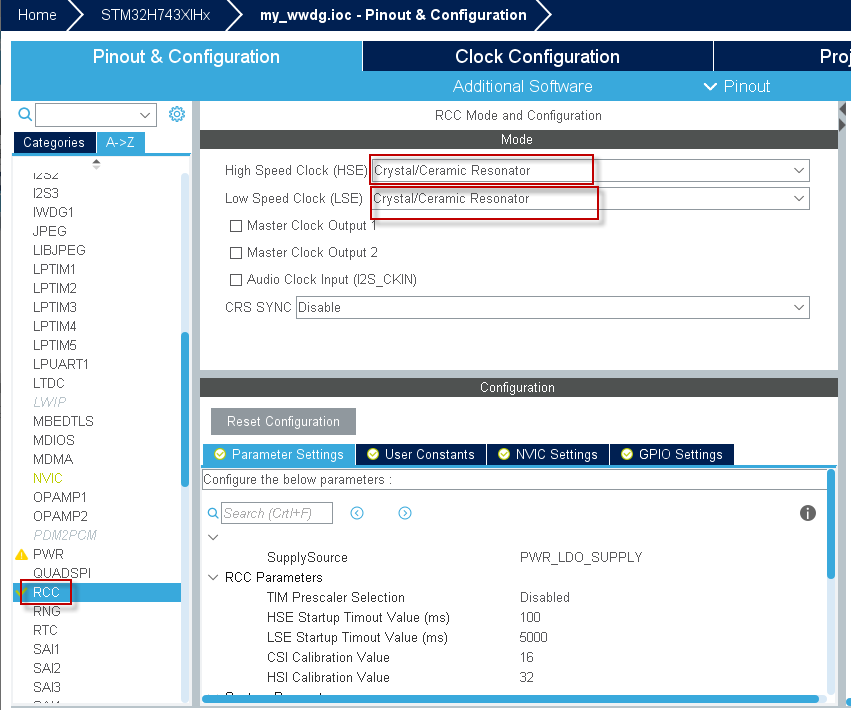This screenshot has width=851, height=710.
Task: Go to previous search result arrow
Action: (x=357, y=513)
